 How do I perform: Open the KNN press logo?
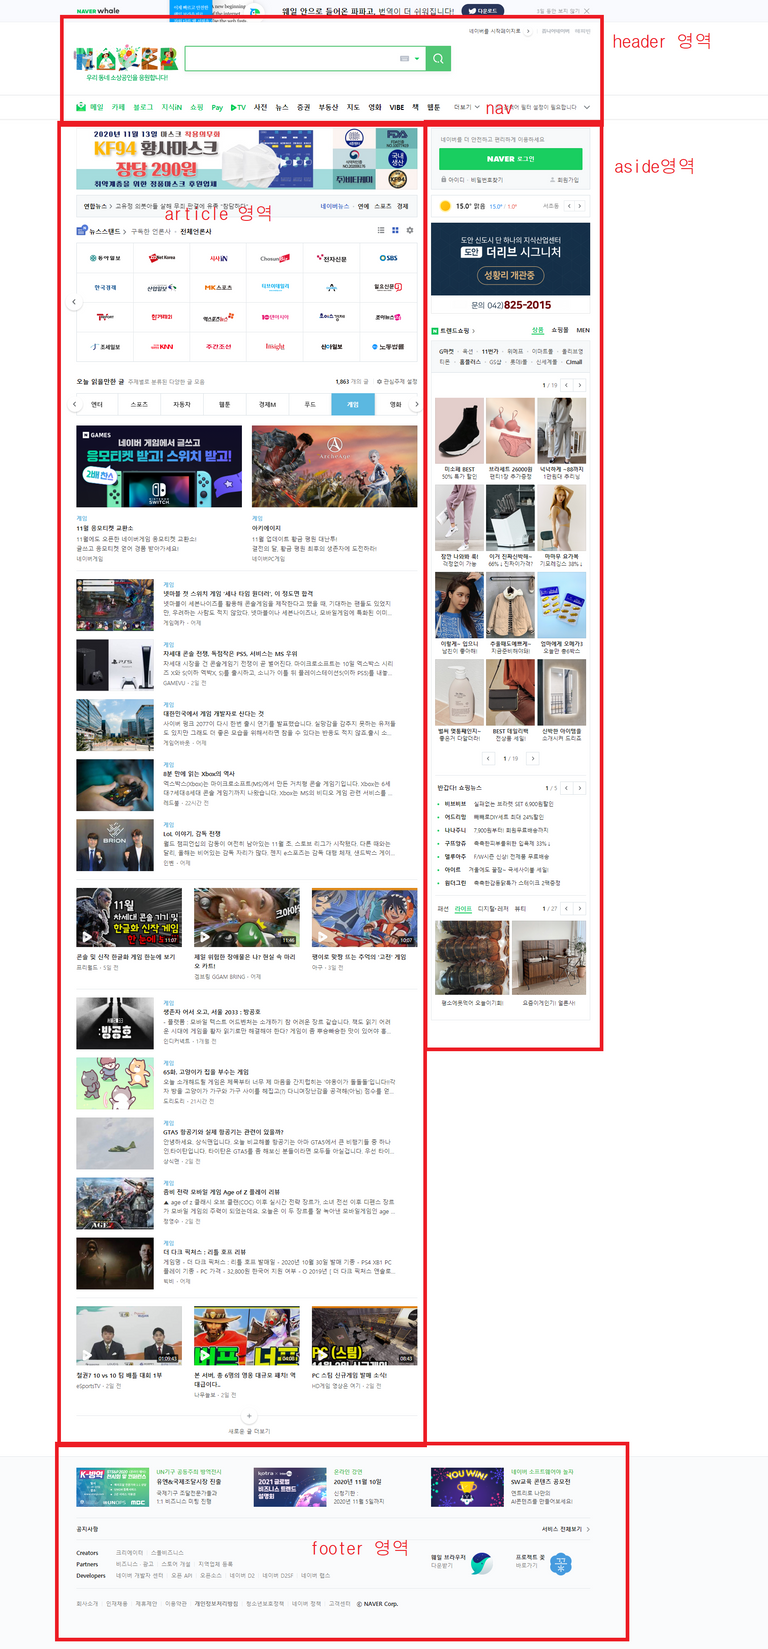(162, 346)
